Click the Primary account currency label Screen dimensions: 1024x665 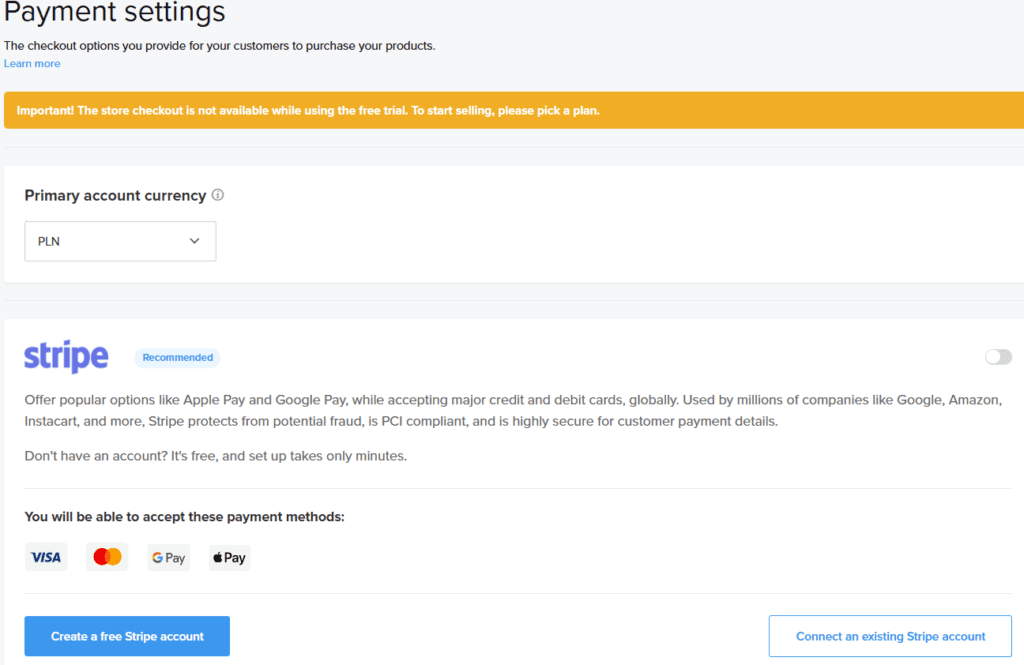click(115, 195)
